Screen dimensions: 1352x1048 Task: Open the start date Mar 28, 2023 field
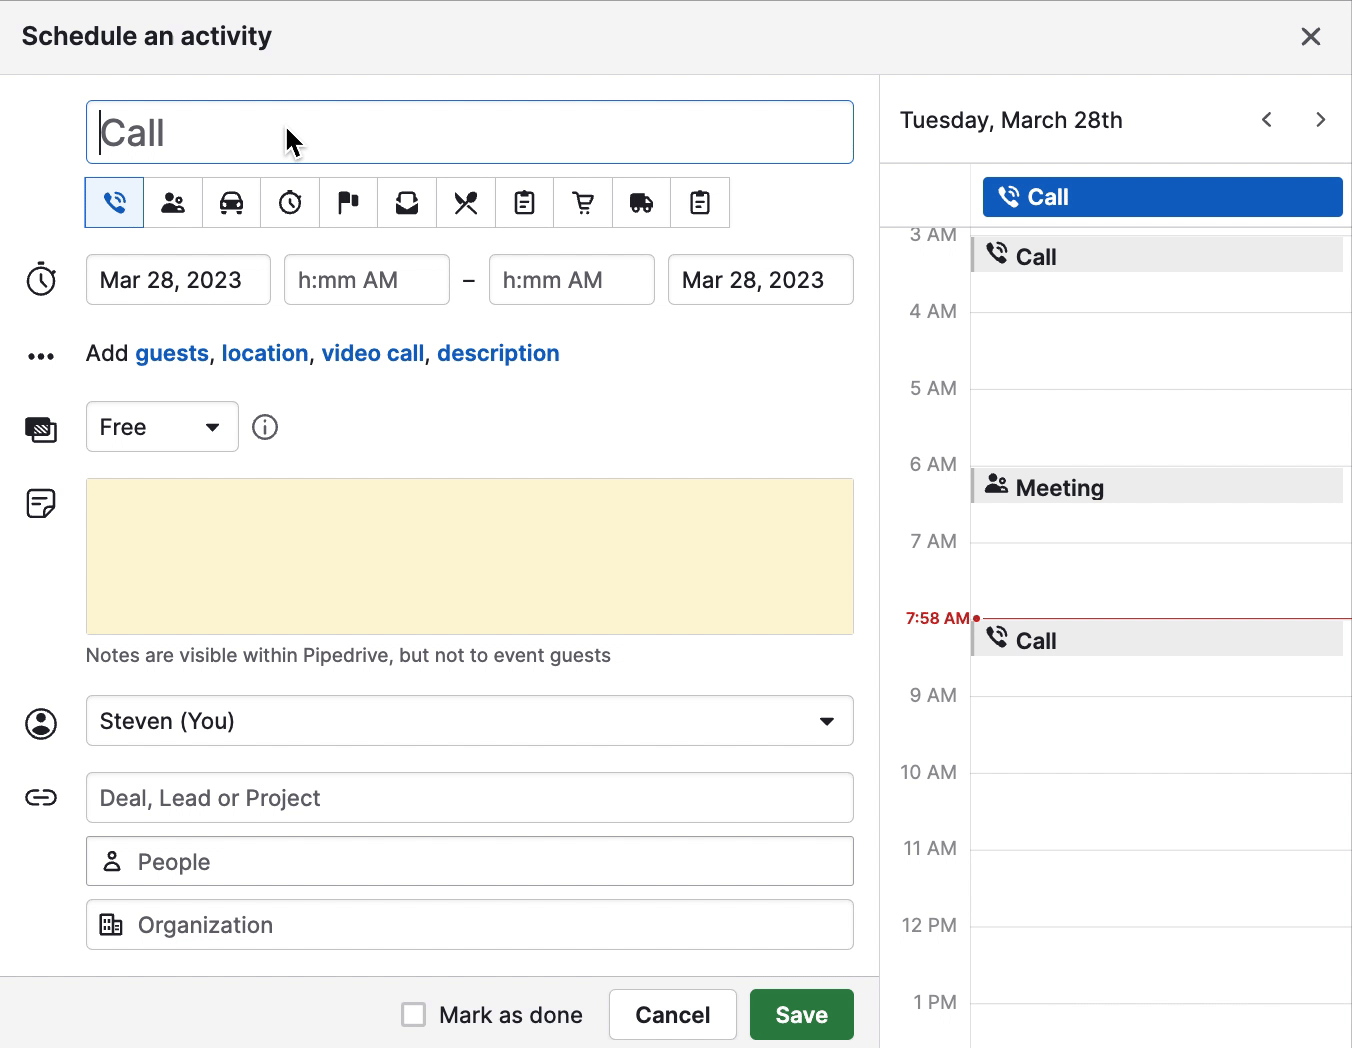point(178,280)
